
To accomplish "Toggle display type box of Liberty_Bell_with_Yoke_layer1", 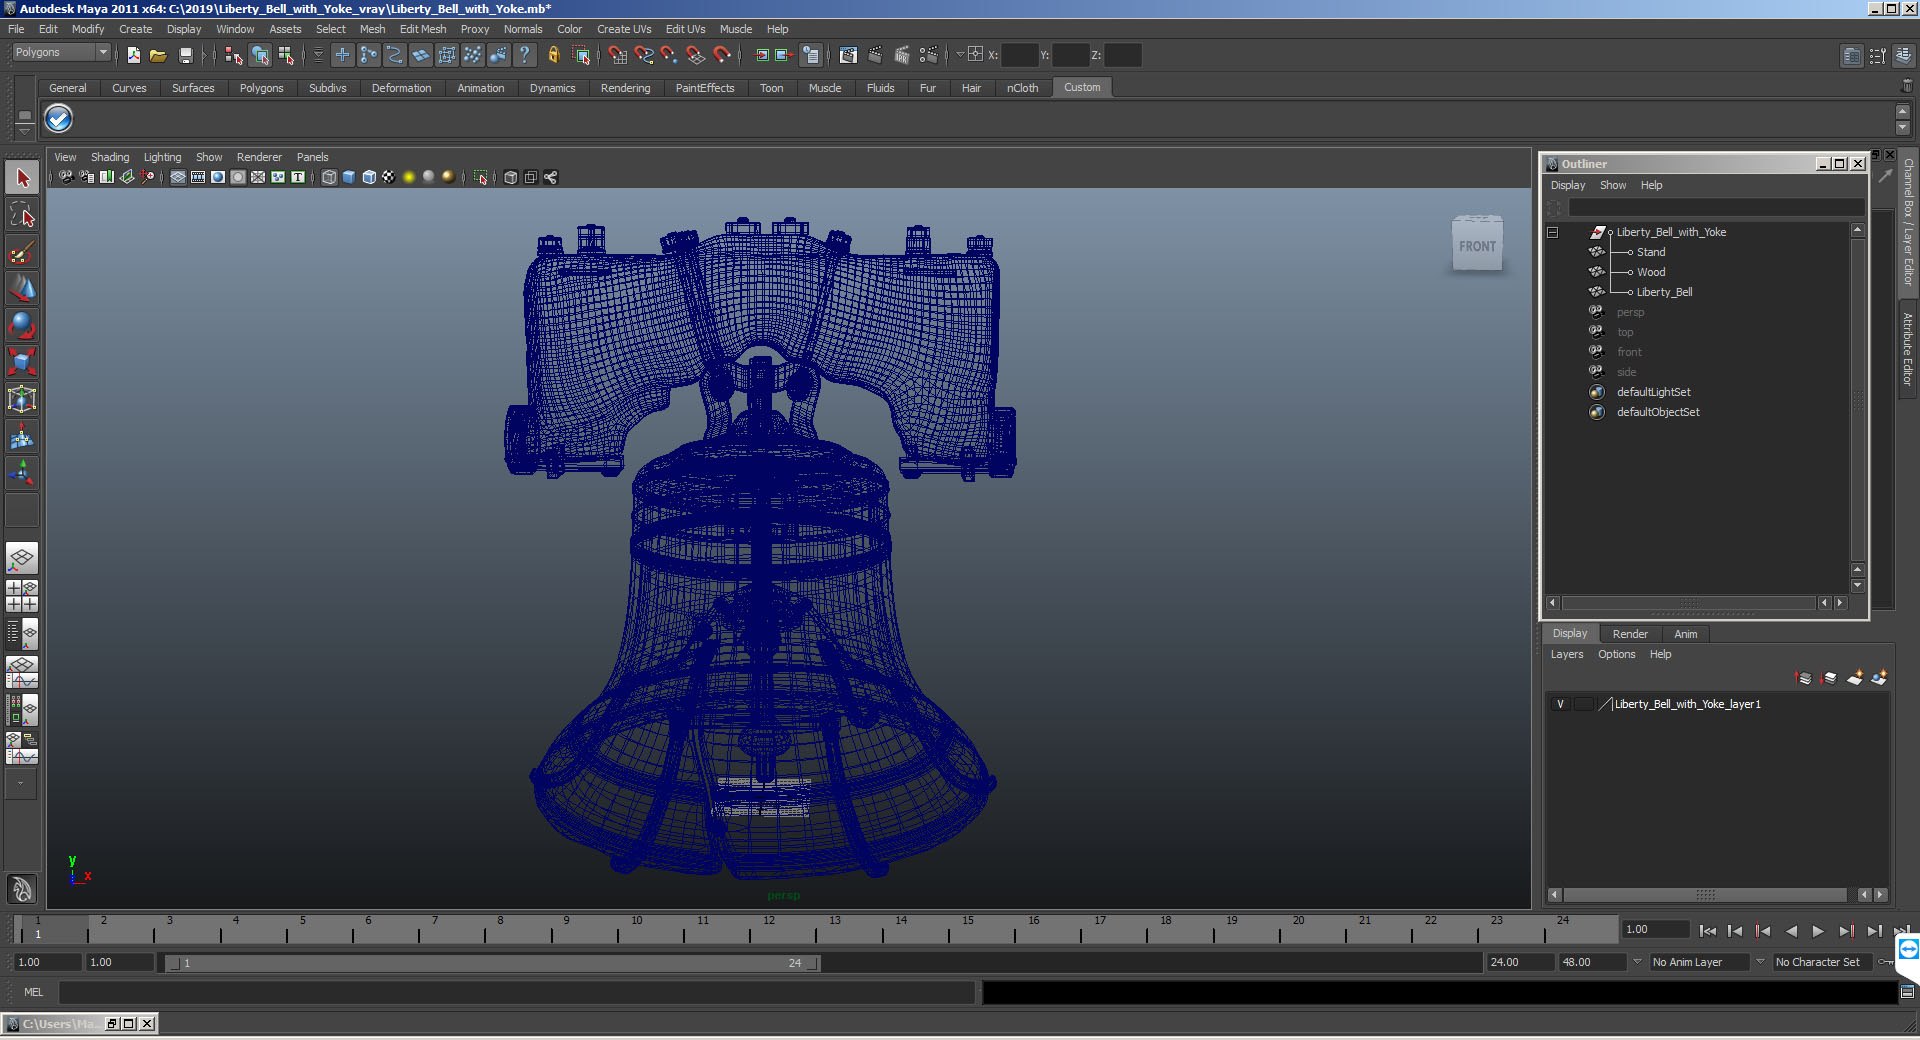I will [x=1583, y=704].
